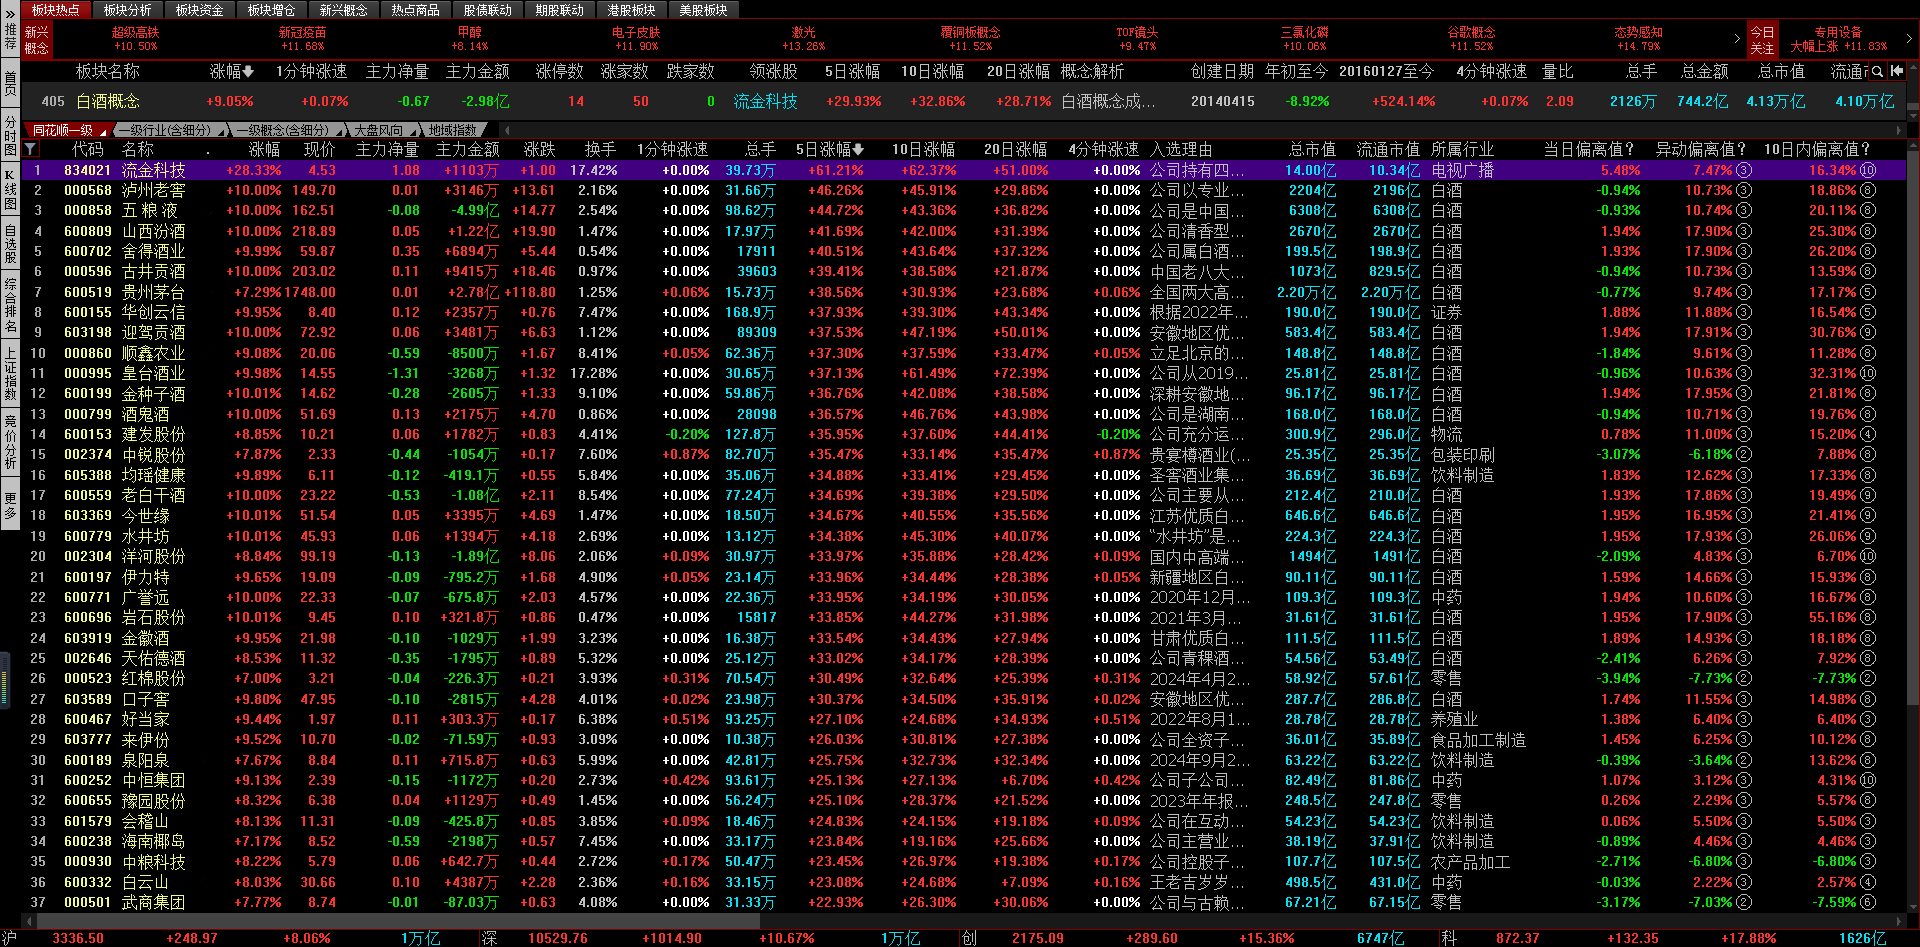Image resolution: width=1920 pixels, height=947 pixels.
Task: Sort stock table by 现价 column header
Action: 319,150
